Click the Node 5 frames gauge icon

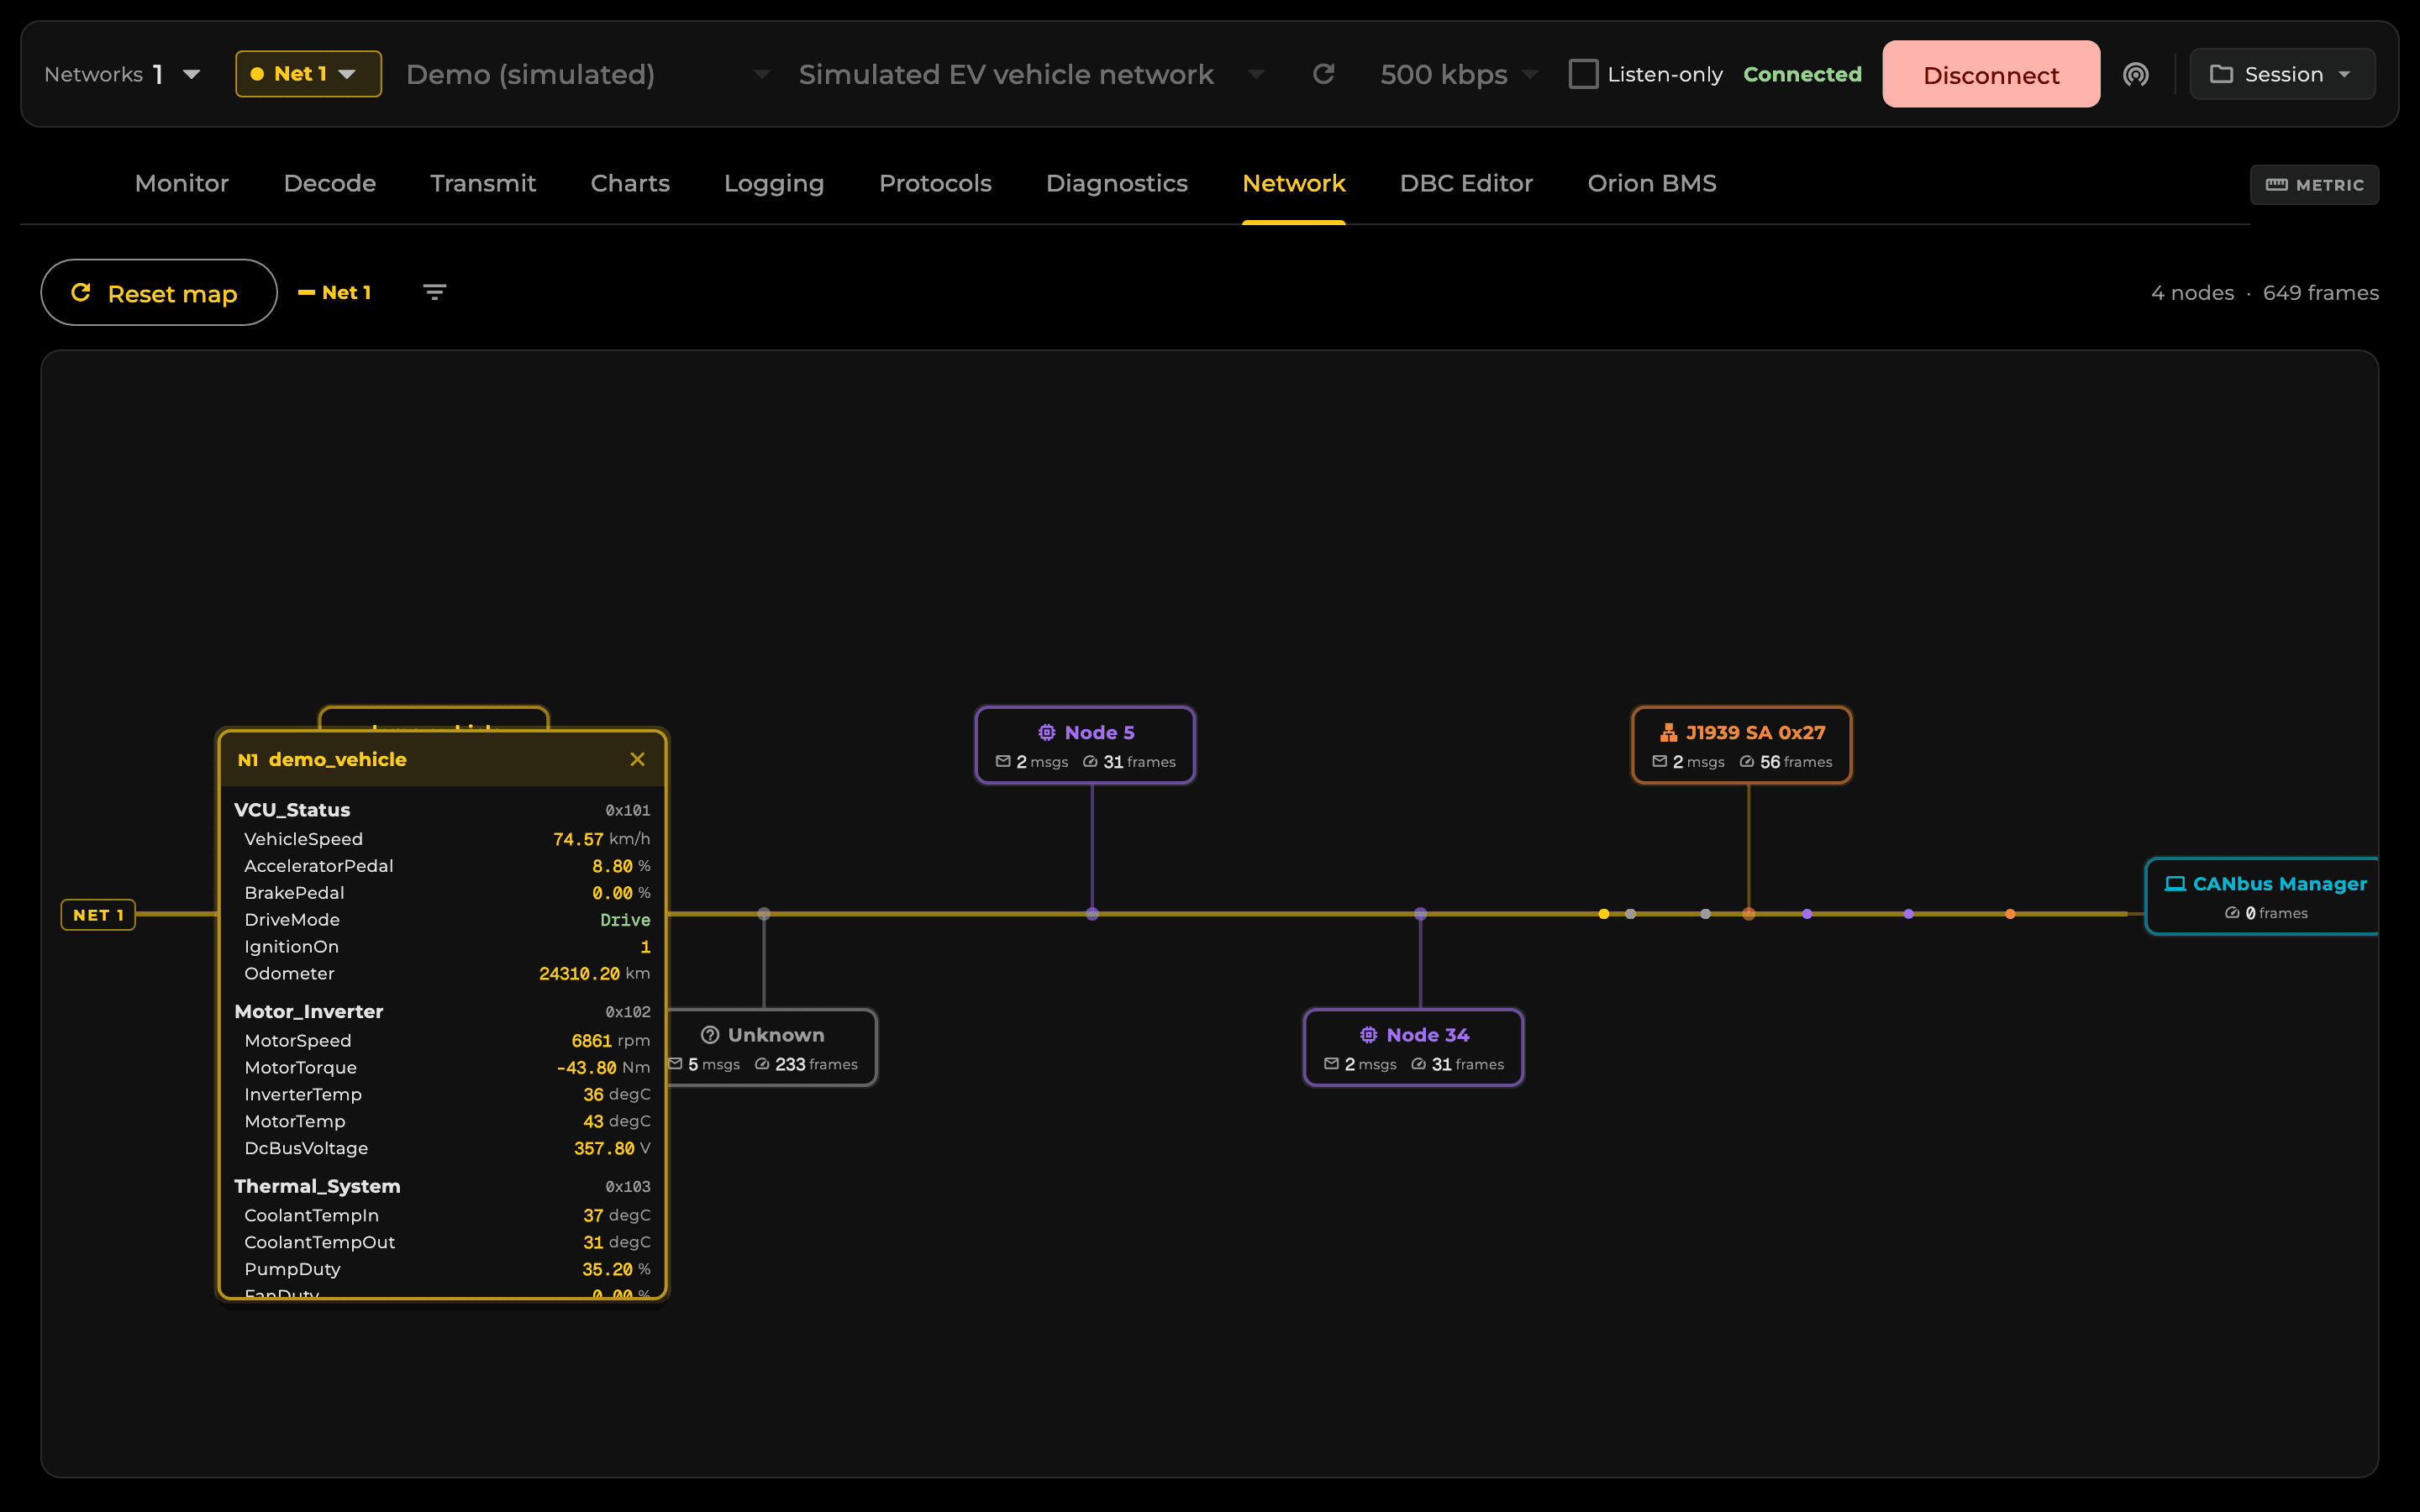coord(1090,762)
